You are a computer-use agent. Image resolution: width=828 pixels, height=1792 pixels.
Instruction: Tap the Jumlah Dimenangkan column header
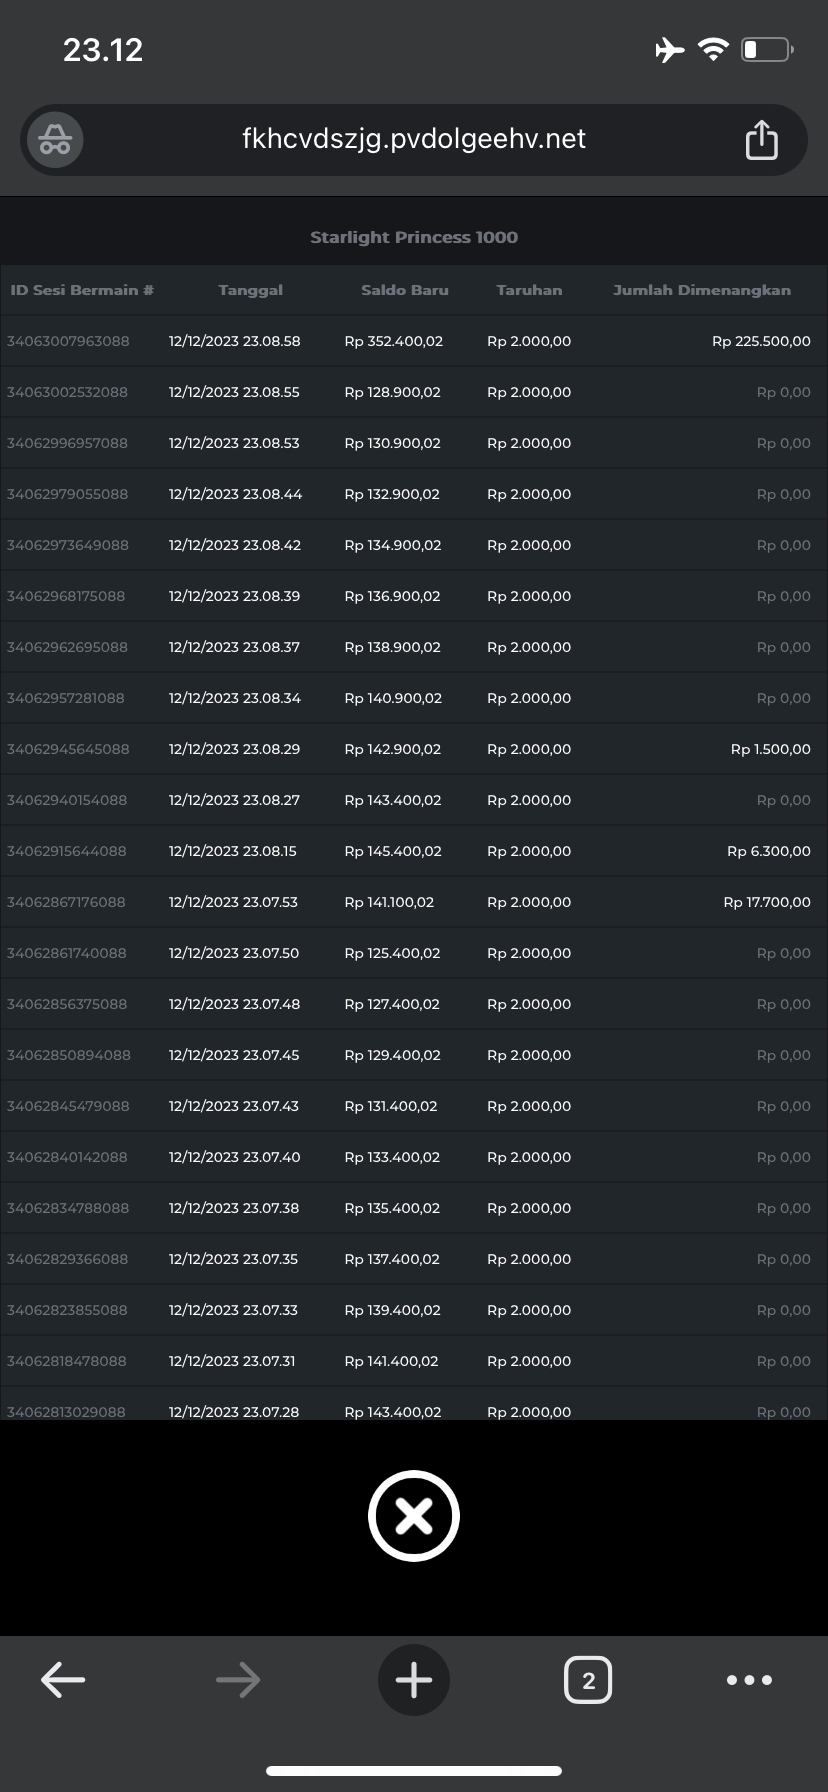pos(702,290)
